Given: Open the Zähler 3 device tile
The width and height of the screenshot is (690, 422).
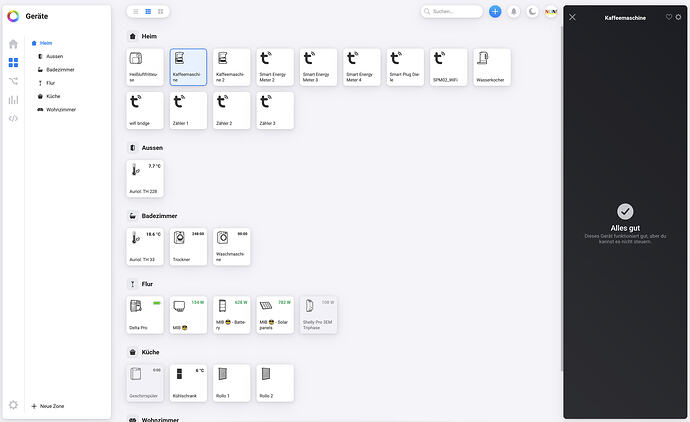Looking at the screenshot, I should [275, 110].
